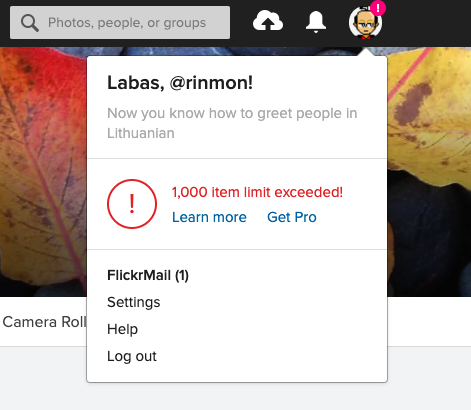
Task: Open the notifications bell
Action: [x=316, y=22]
